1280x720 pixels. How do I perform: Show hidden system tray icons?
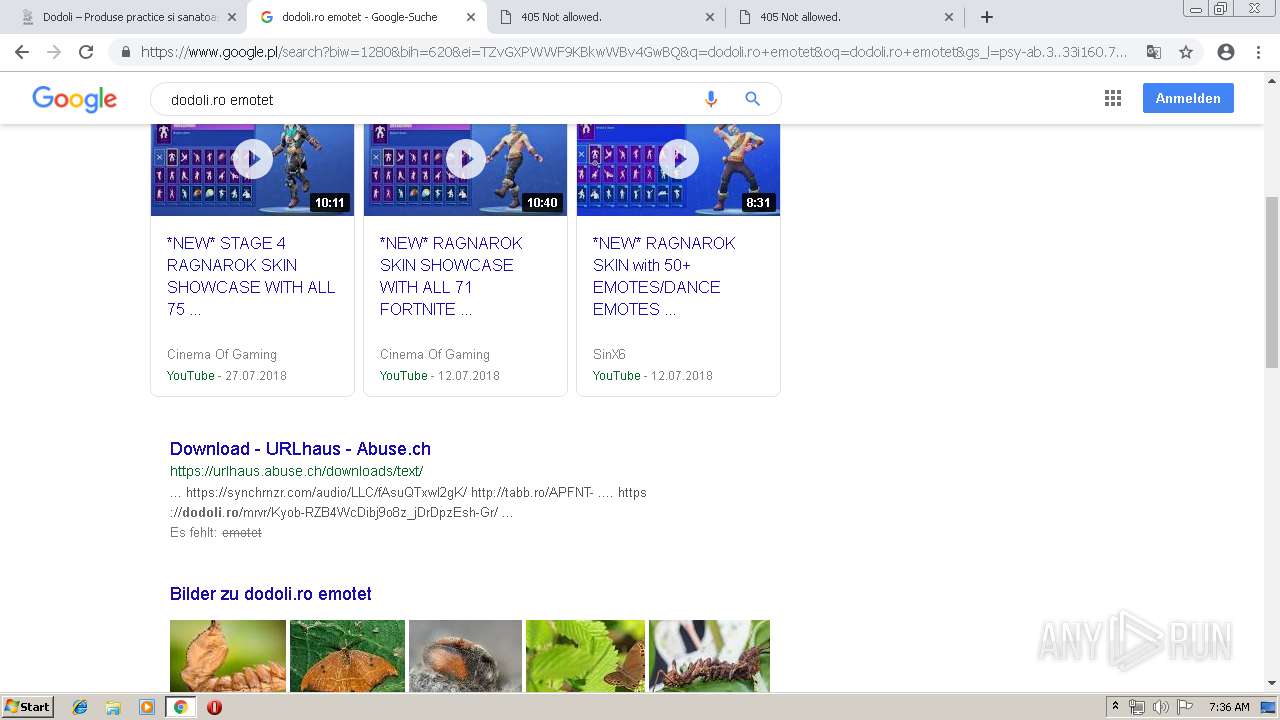tap(1116, 707)
